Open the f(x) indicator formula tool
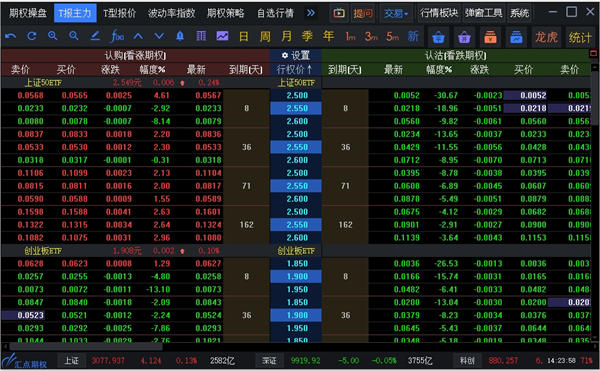Viewport: 600px width, 371px height. 117,36
